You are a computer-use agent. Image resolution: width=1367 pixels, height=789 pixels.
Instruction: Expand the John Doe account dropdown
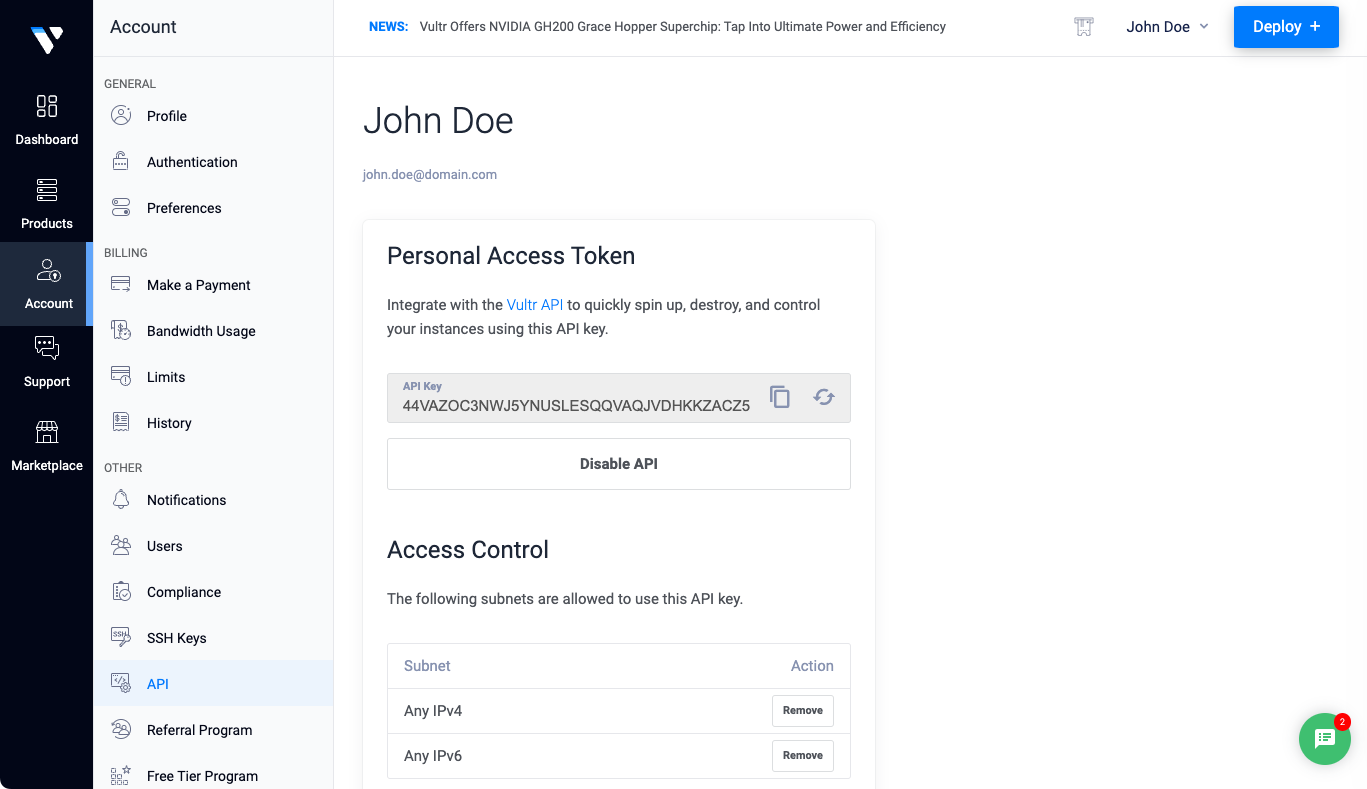tap(1167, 27)
